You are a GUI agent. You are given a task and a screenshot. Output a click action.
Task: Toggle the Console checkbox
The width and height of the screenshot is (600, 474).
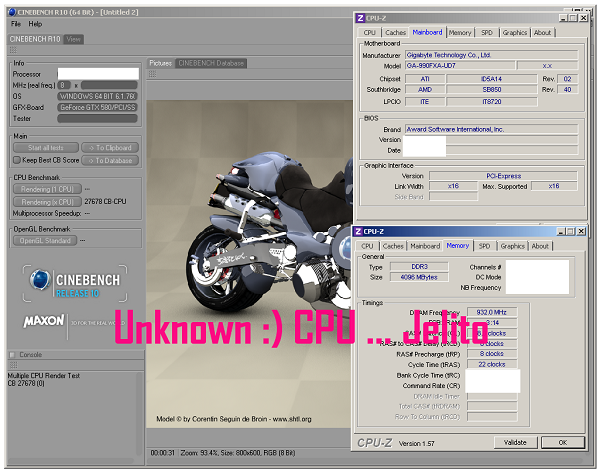[12, 355]
